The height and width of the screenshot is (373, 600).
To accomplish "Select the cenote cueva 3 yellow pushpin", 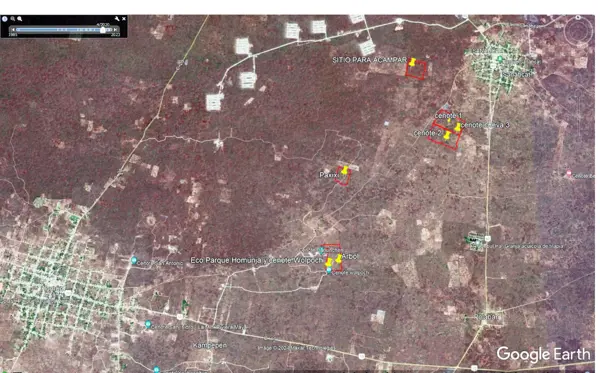I will (x=458, y=127).
